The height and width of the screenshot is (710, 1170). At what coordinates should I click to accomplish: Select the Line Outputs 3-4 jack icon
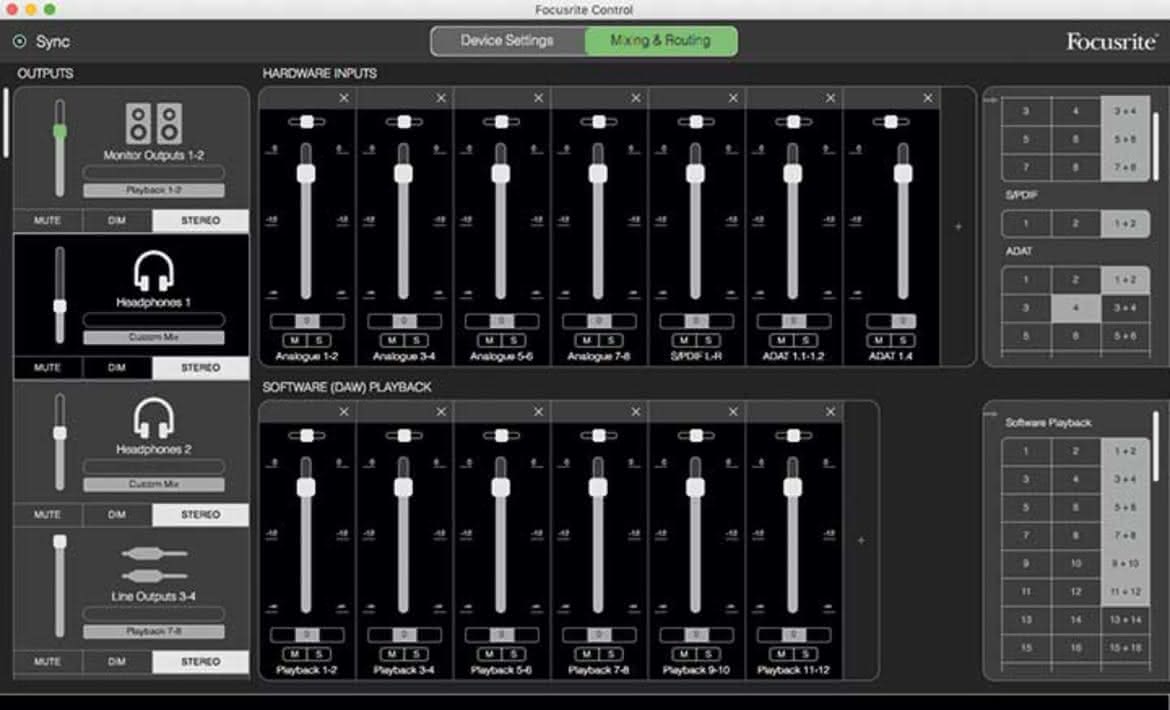[x=154, y=565]
